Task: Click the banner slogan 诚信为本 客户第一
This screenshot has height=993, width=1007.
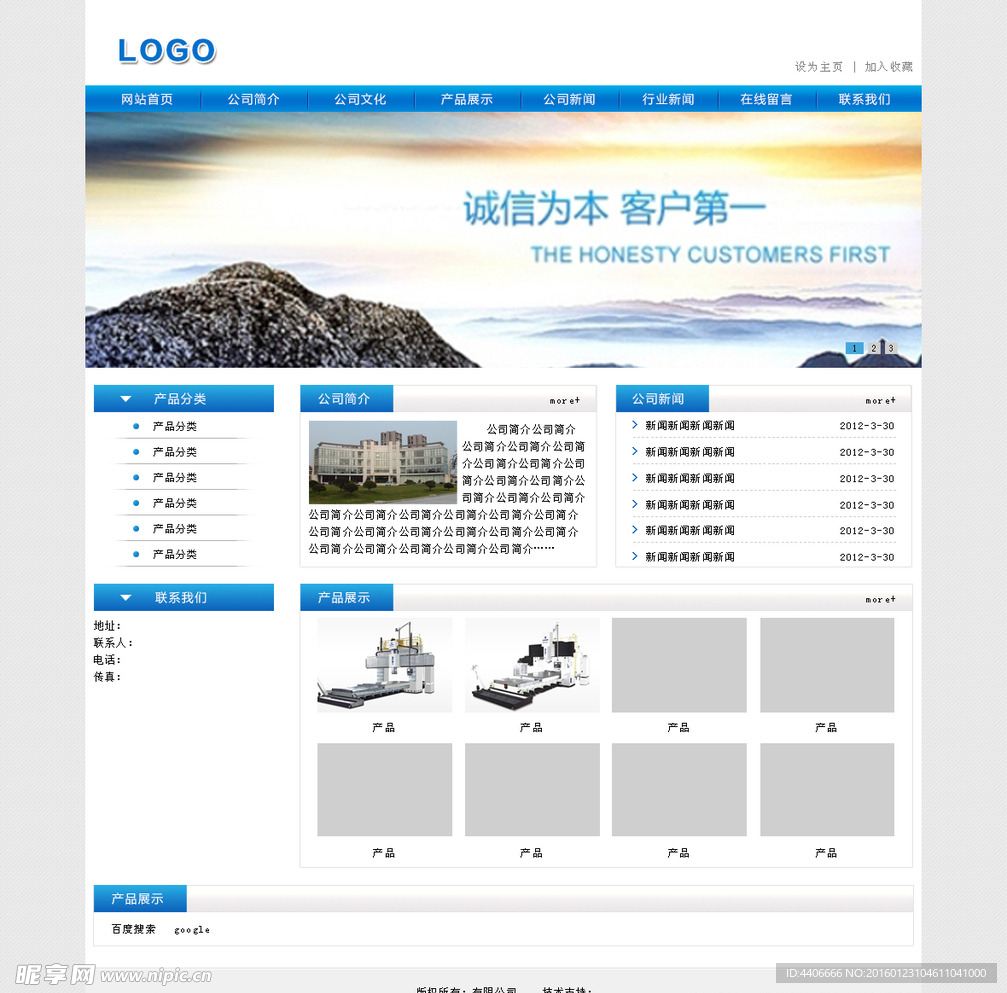Action: tap(615, 209)
